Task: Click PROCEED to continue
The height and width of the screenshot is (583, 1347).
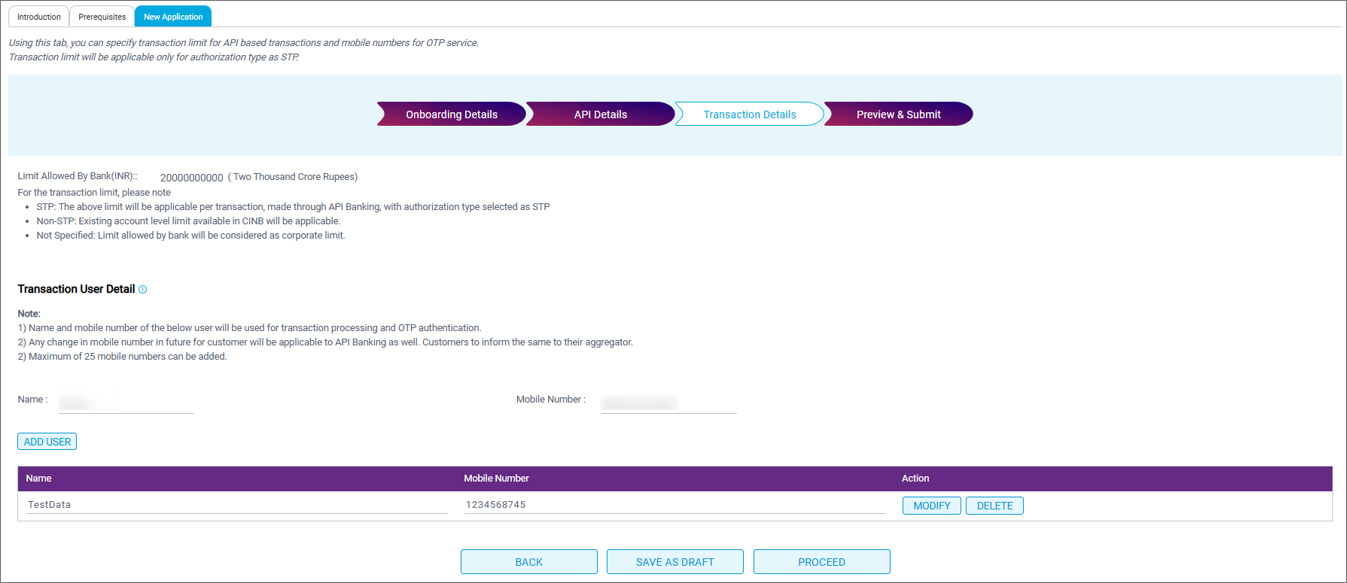Action: point(821,562)
